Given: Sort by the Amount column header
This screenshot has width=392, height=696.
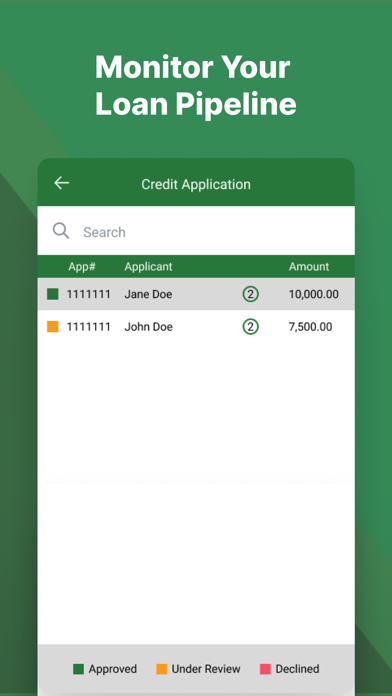Looking at the screenshot, I should pyautogui.click(x=309, y=267).
